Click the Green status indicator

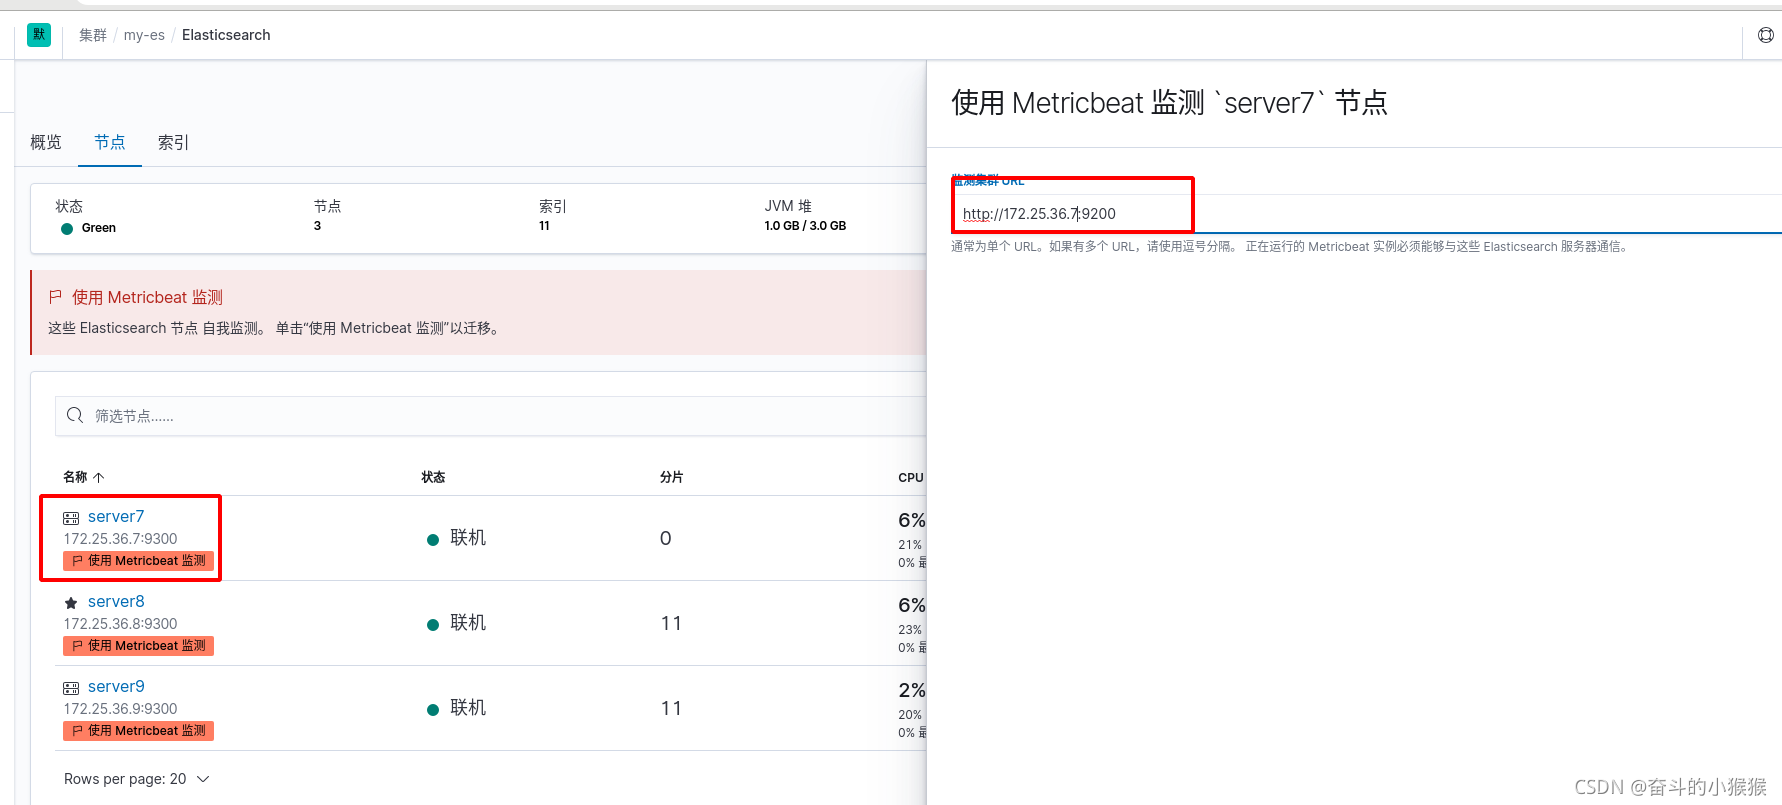point(88,228)
